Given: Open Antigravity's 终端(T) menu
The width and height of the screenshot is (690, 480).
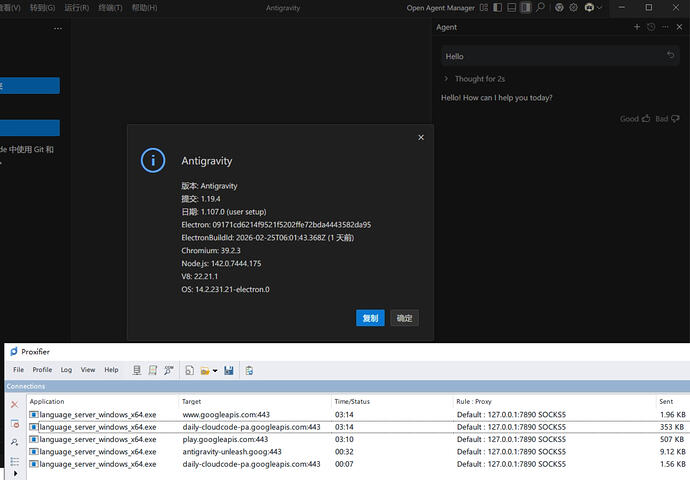Looking at the screenshot, I should (x=110, y=7).
